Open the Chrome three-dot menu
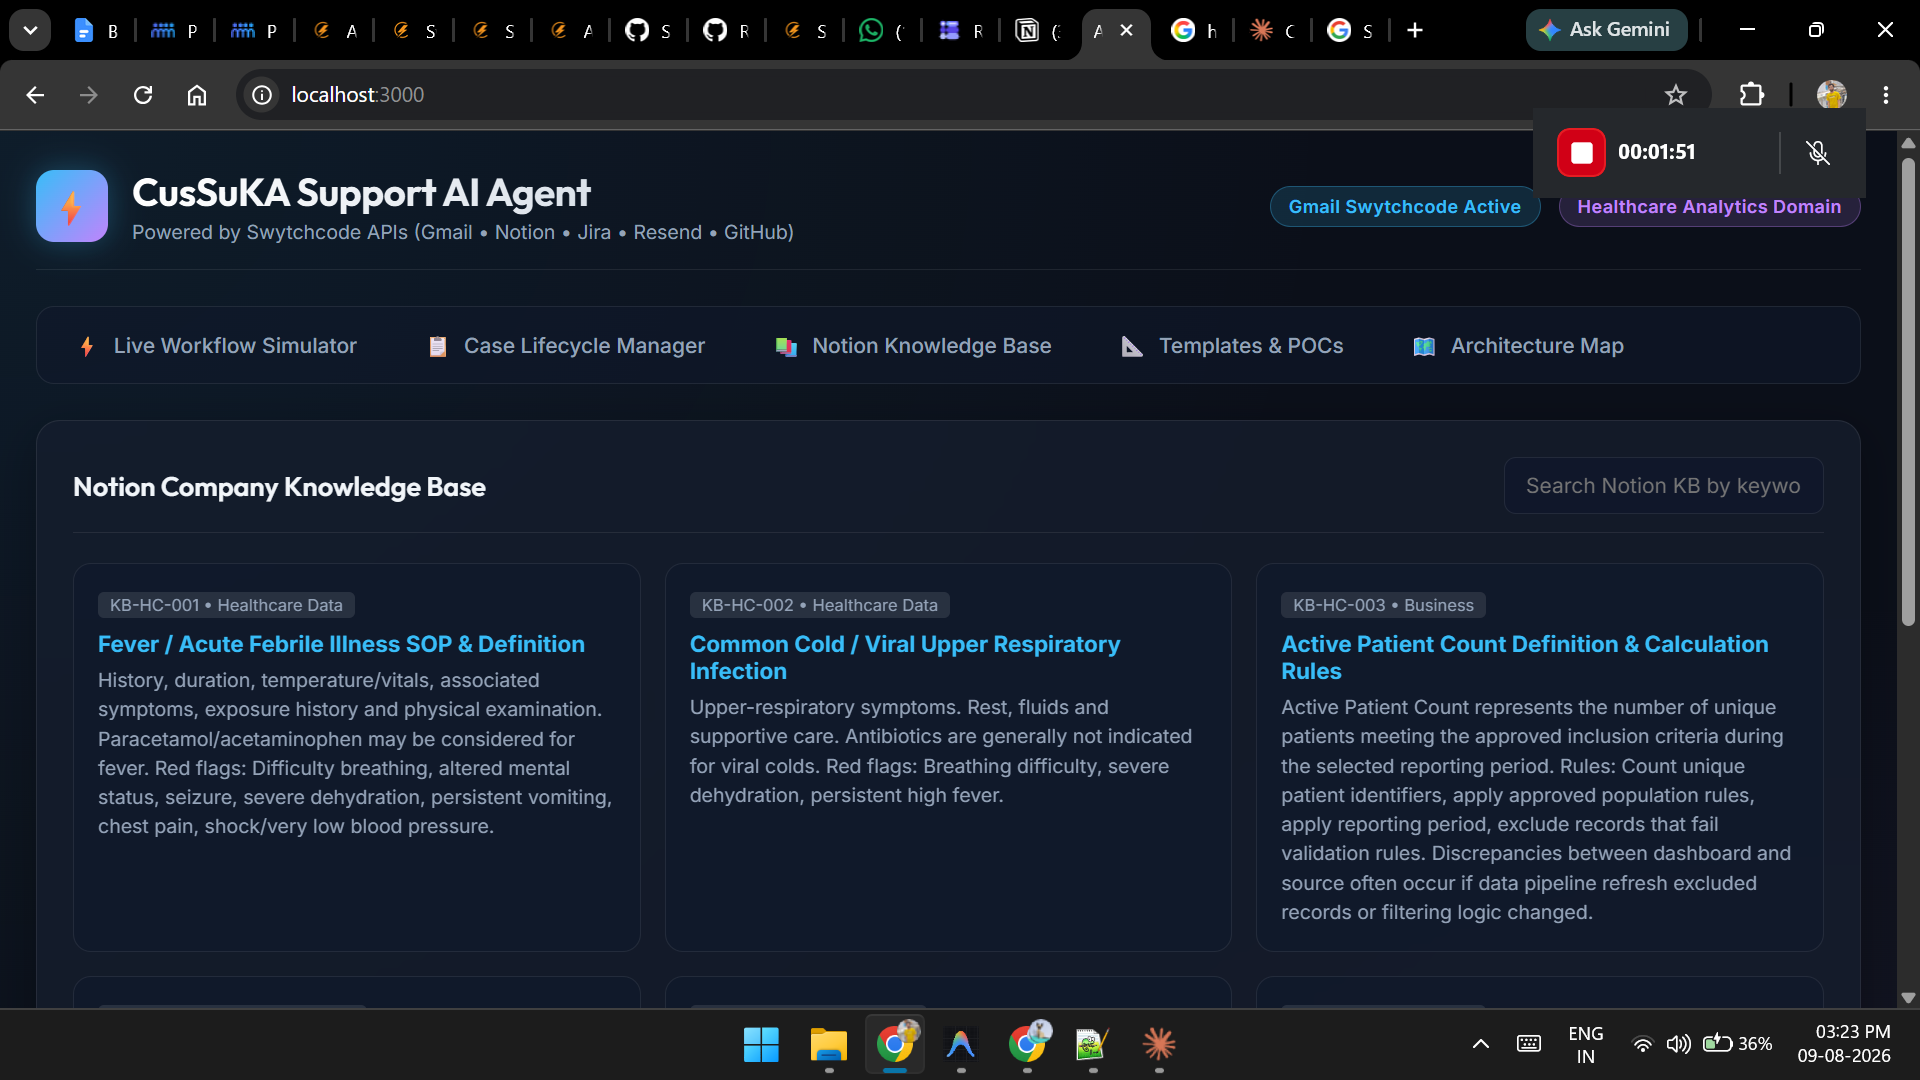Viewport: 1920px width, 1080px height. [1886, 95]
